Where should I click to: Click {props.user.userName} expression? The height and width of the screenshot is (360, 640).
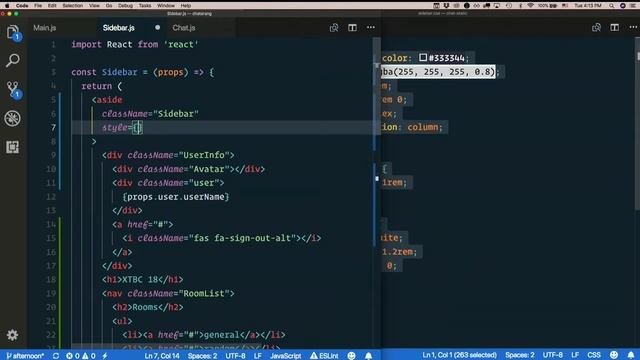pos(176,197)
